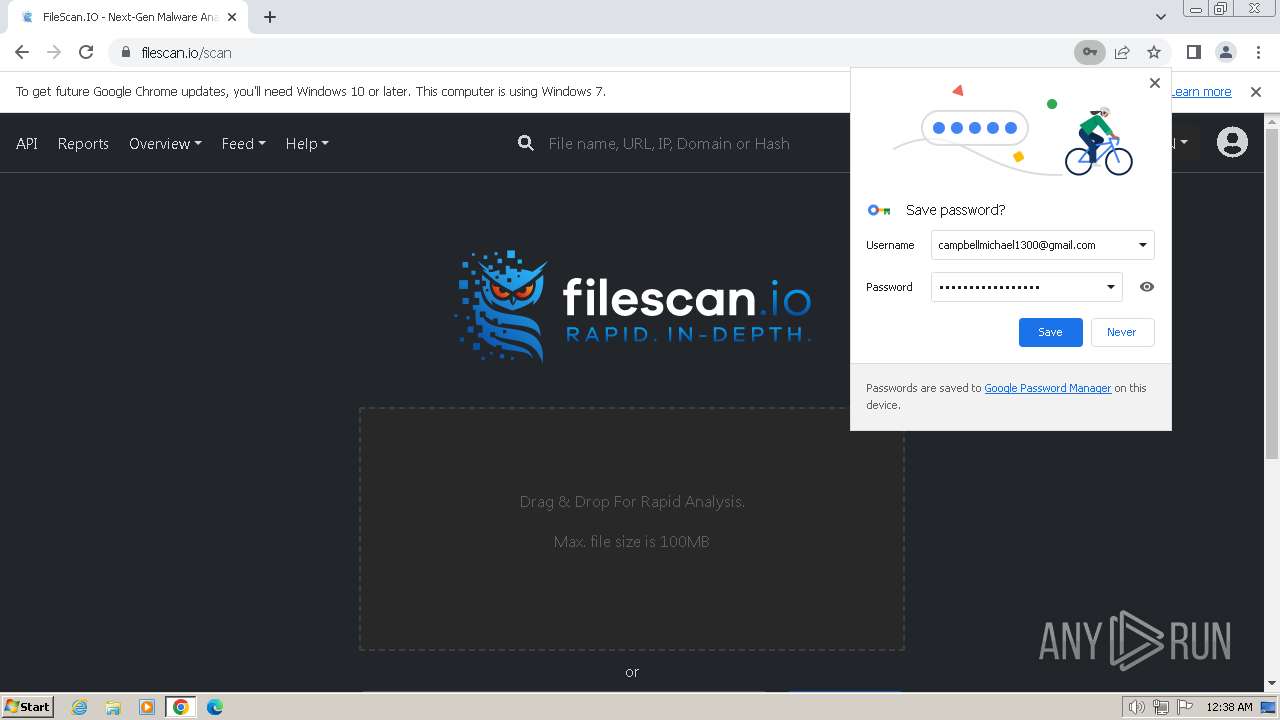Save the password
Image resolution: width=1280 pixels, height=720 pixels.
[x=1050, y=332]
